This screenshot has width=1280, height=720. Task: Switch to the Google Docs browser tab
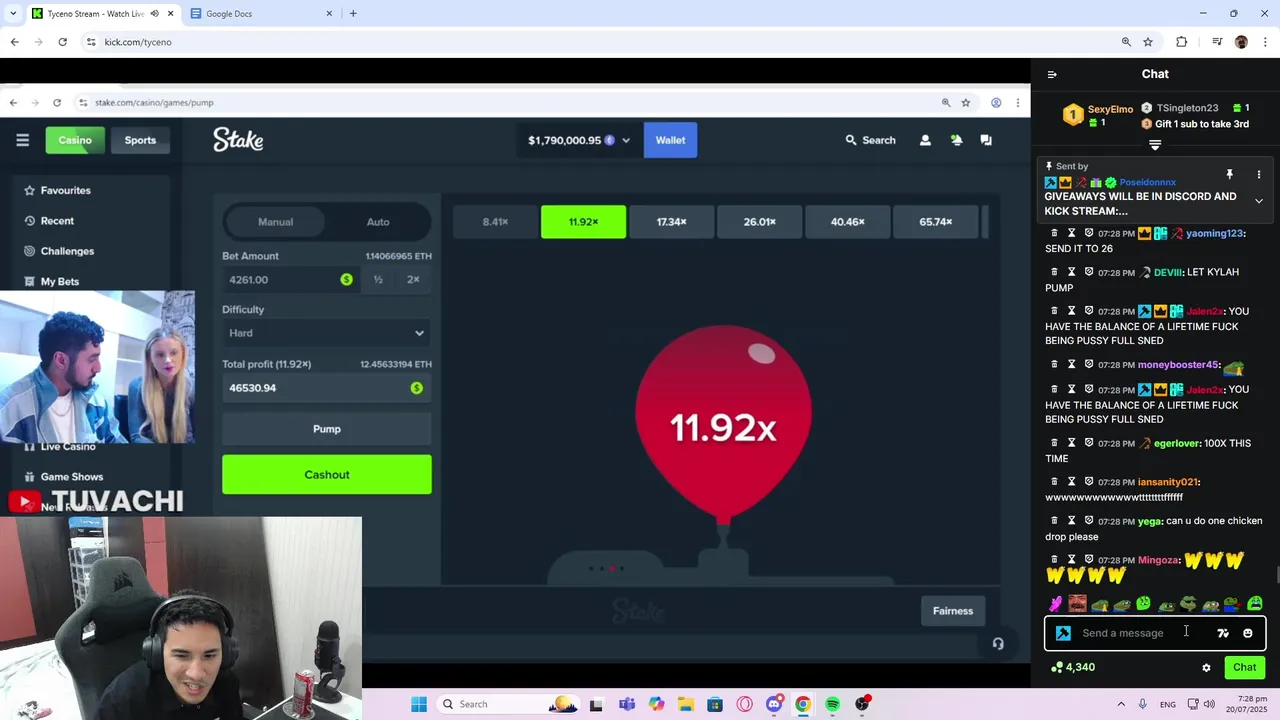click(x=262, y=14)
